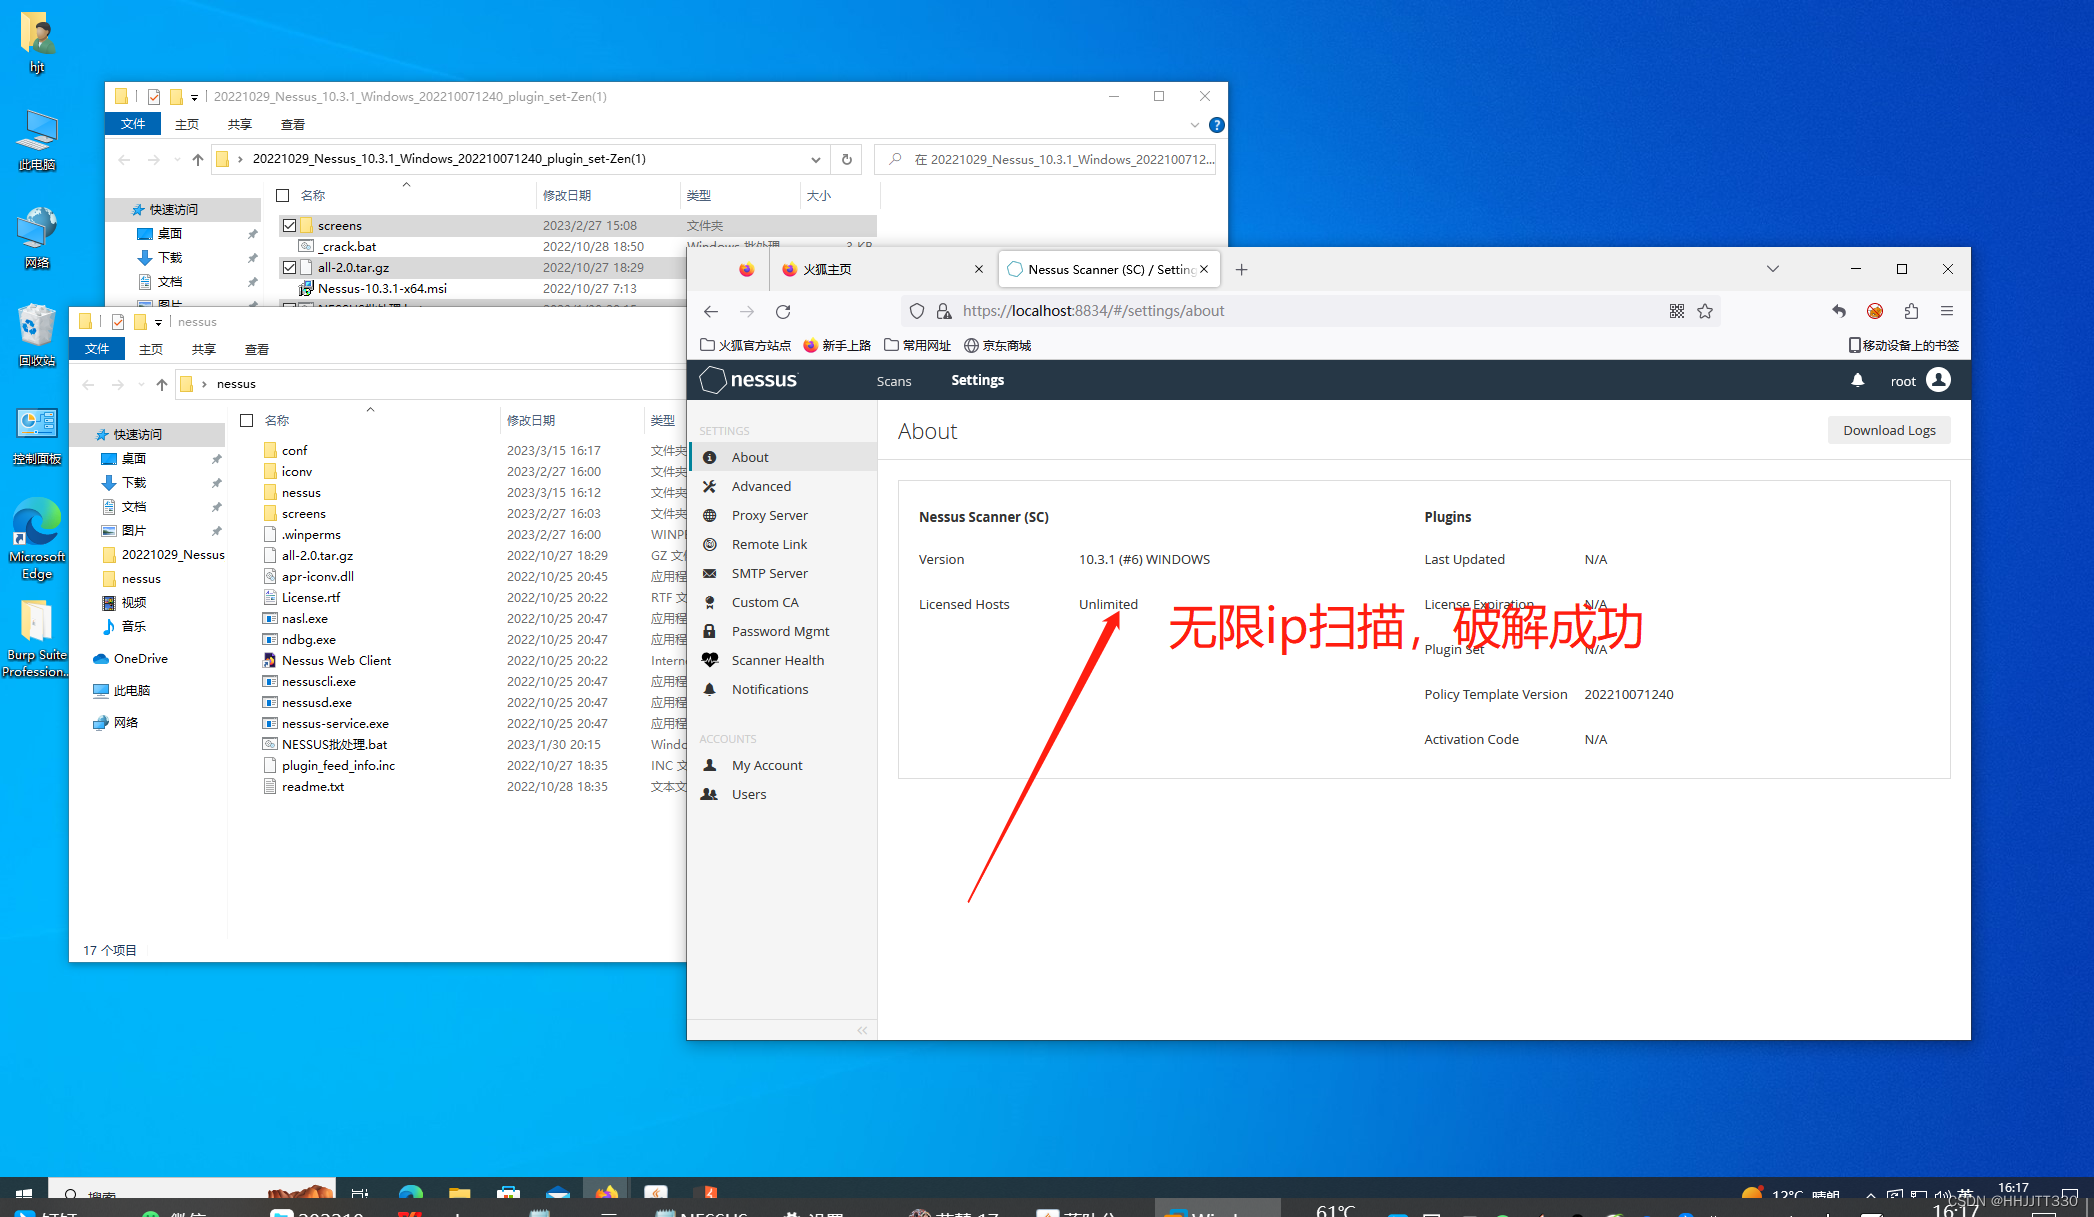Toggle the select-all checkbox in nessus folder

[x=247, y=420]
